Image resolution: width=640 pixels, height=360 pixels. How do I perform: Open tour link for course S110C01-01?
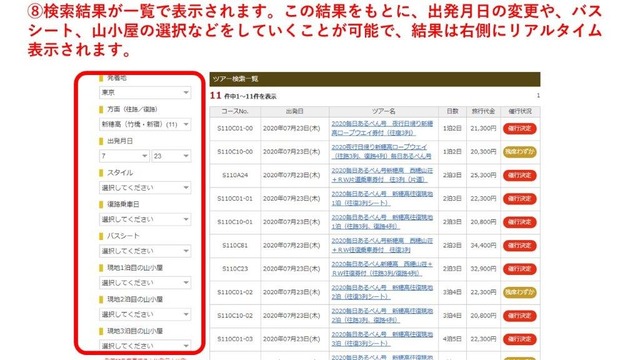[x=382, y=198]
